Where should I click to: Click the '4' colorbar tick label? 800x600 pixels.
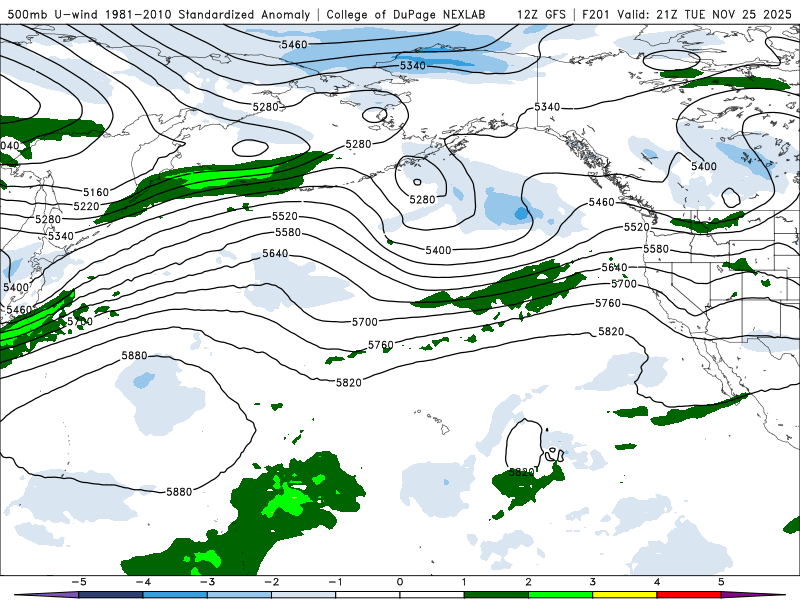657,582
